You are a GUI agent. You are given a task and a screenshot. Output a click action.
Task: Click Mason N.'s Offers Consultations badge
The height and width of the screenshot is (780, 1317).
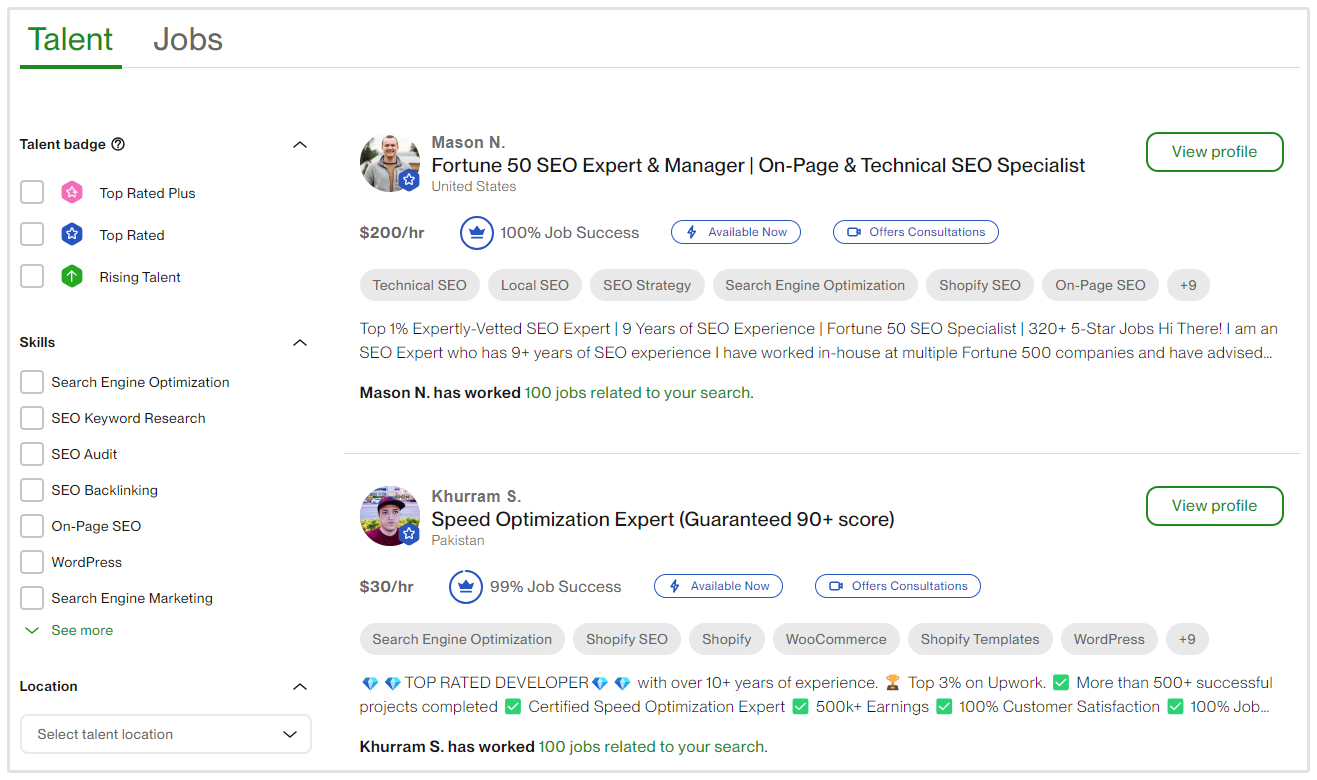pyautogui.click(x=915, y=232)
